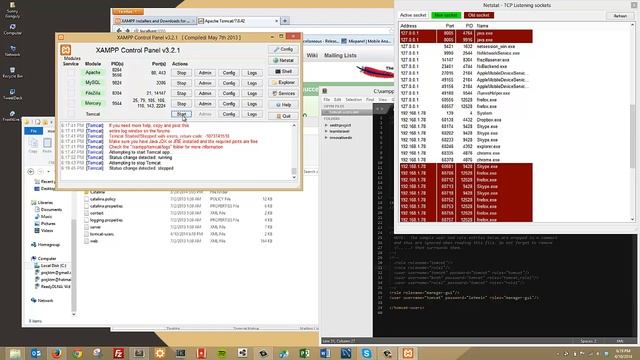
Task: Click Quit in the XAMPP panel
Action: [283, 116]
